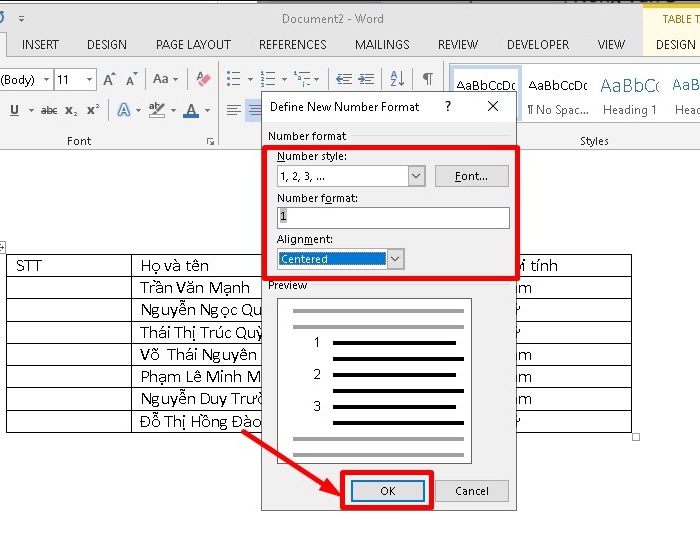The image size is (700, 545).
Task: Click the dialog Help question mark
Action: point(448,106)
